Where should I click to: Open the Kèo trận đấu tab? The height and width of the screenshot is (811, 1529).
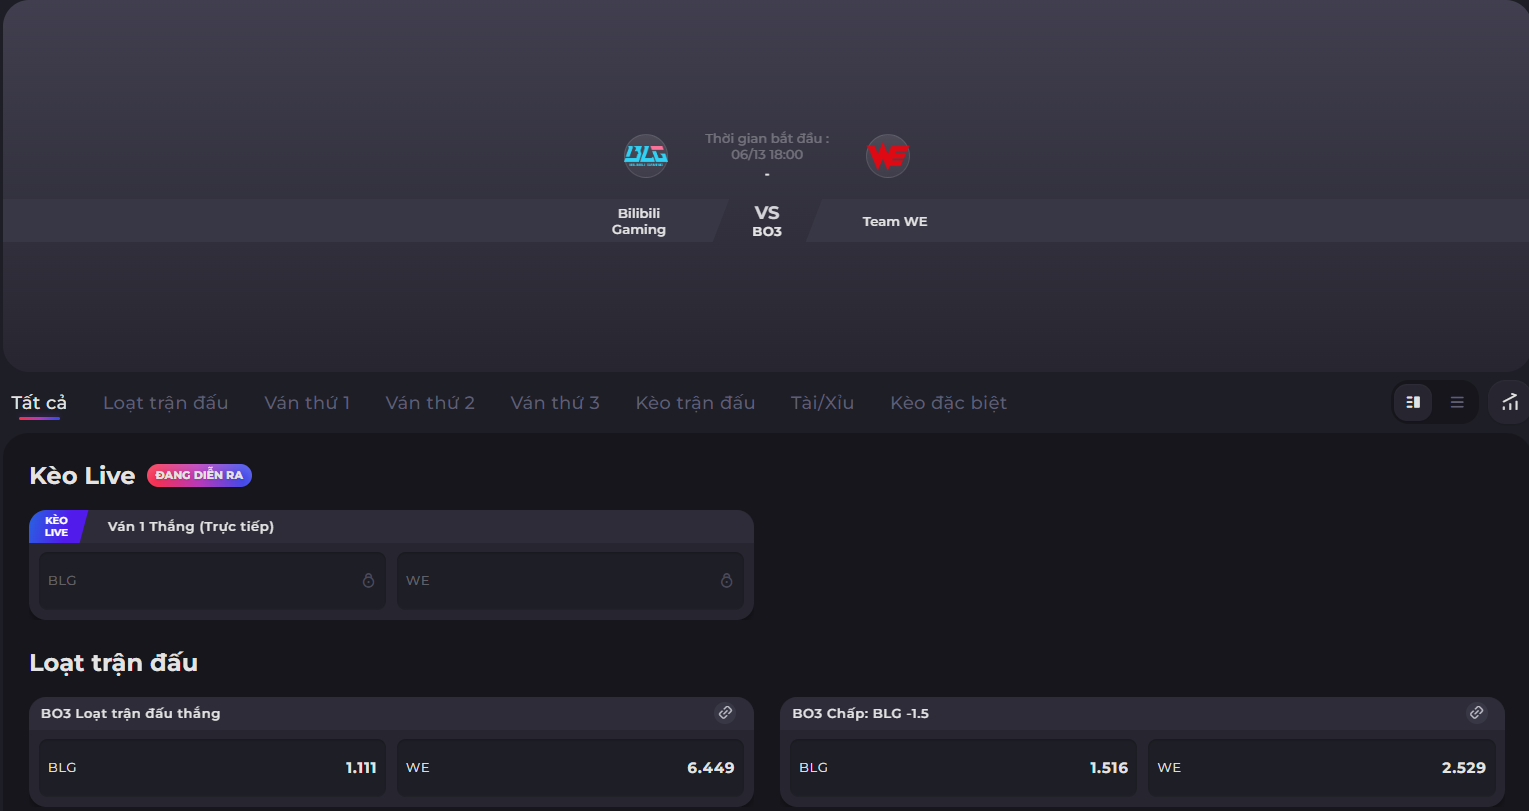coord(695,403)
